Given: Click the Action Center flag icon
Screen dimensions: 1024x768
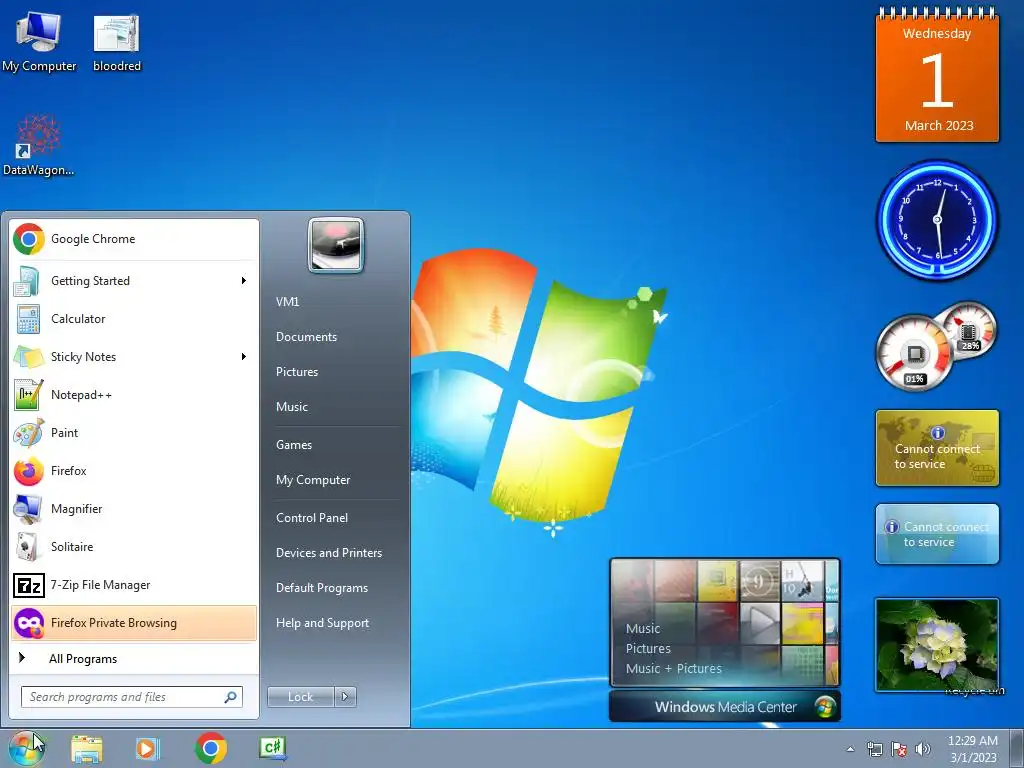Looking at the screenshot, I should (899, 749).
